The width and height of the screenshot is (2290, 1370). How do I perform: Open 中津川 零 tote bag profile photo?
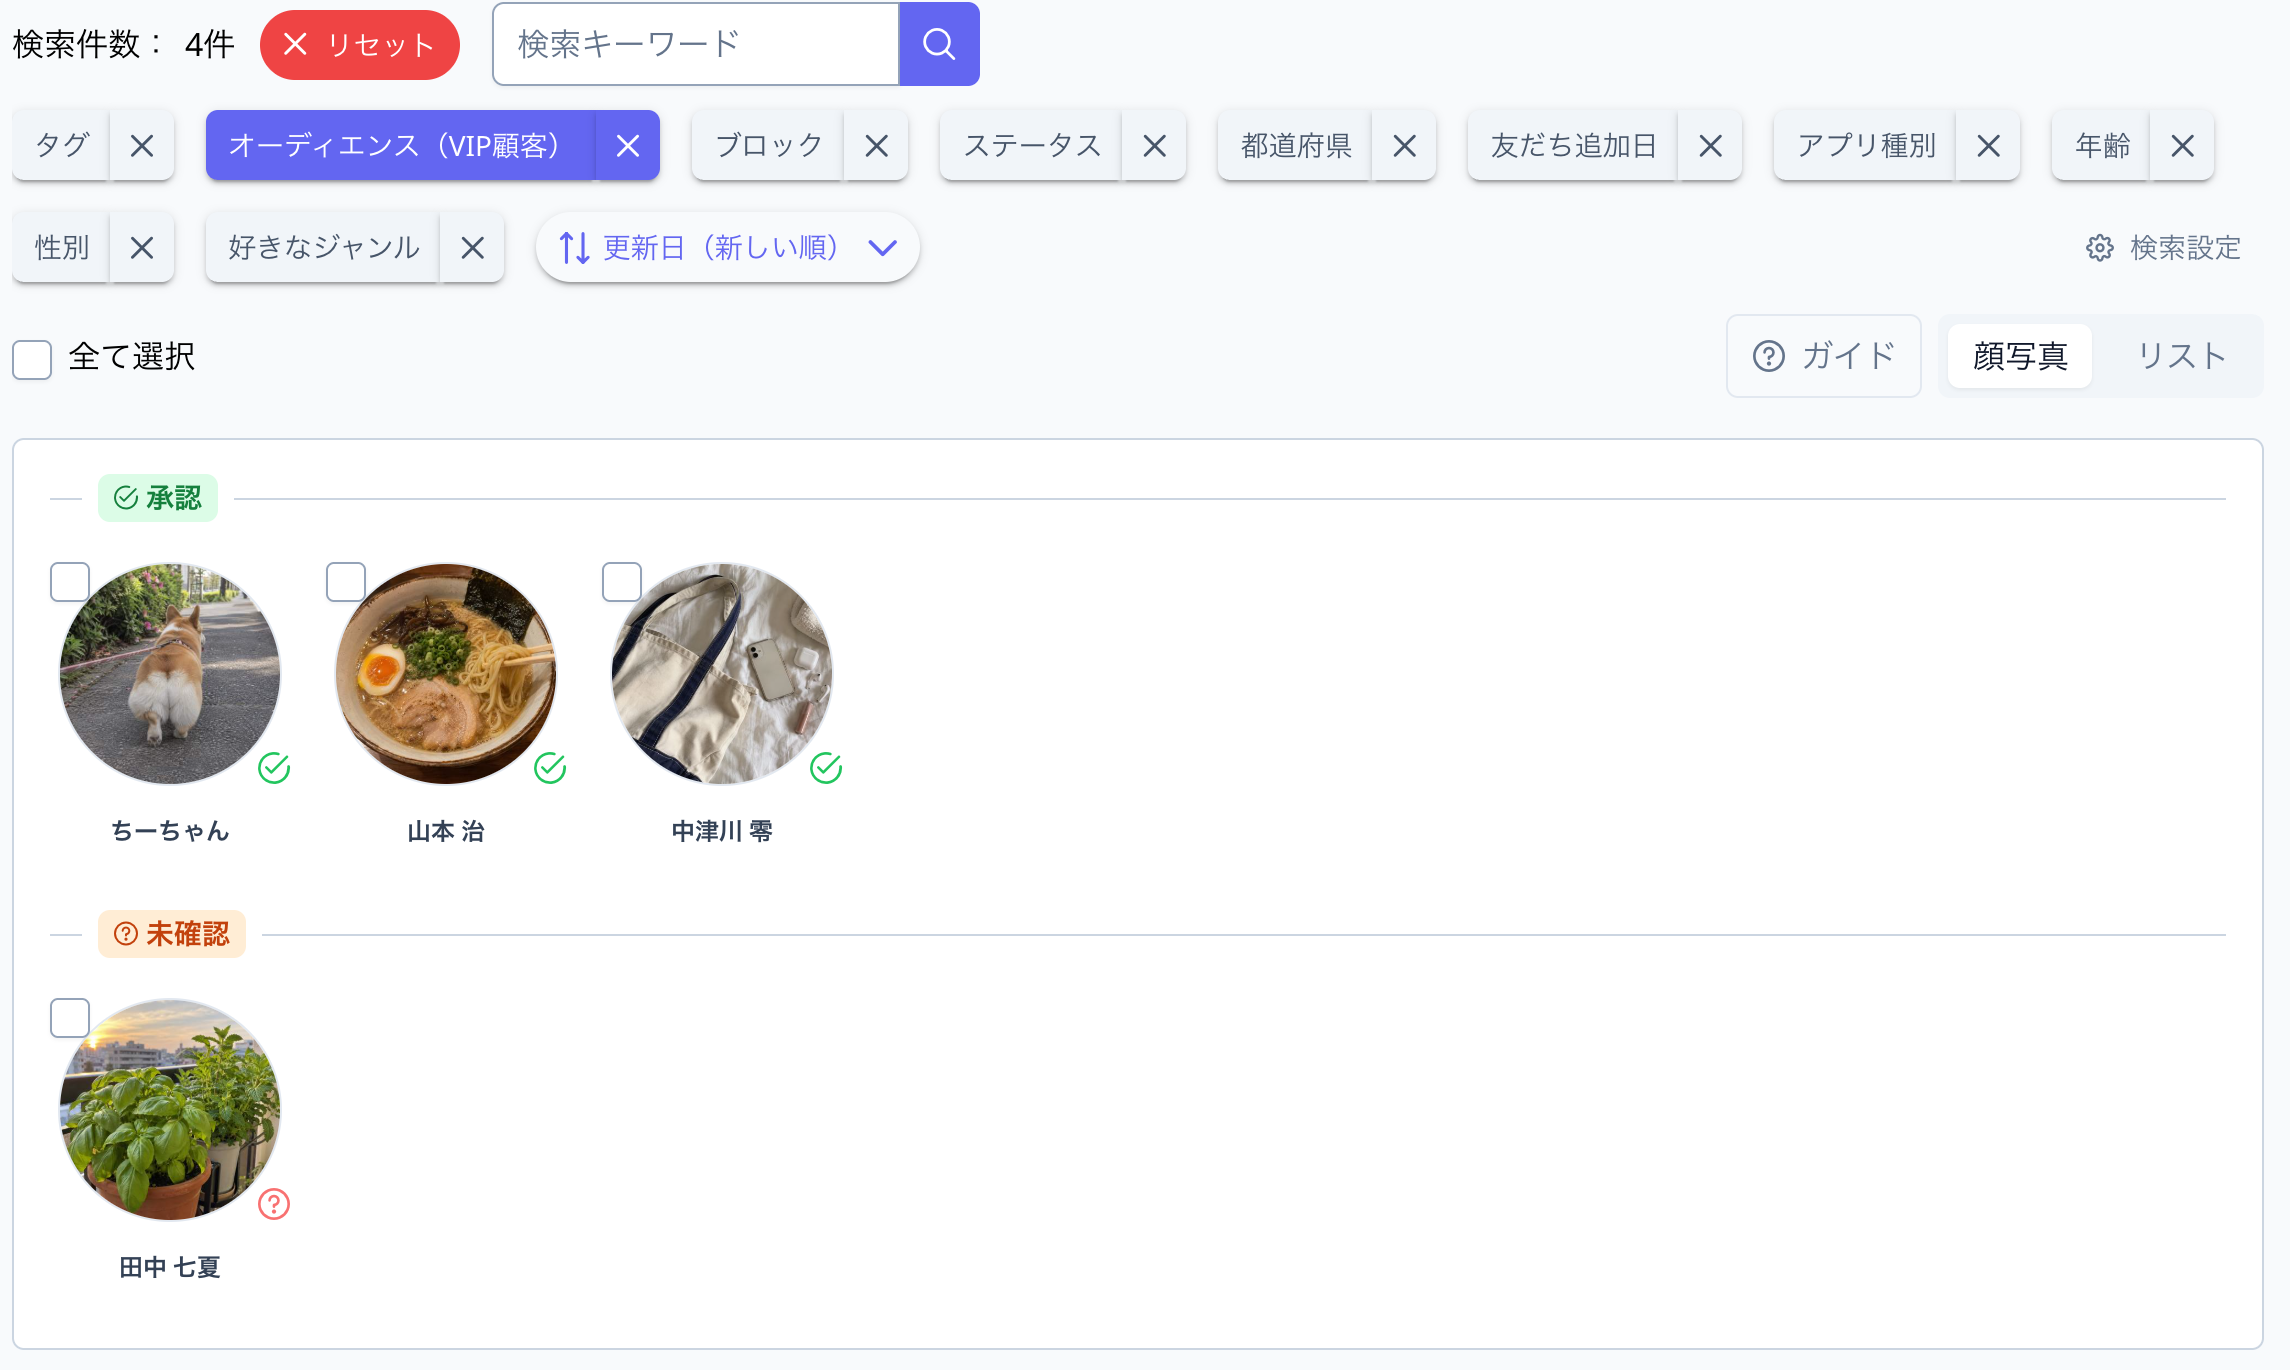(x=722, y=674)
